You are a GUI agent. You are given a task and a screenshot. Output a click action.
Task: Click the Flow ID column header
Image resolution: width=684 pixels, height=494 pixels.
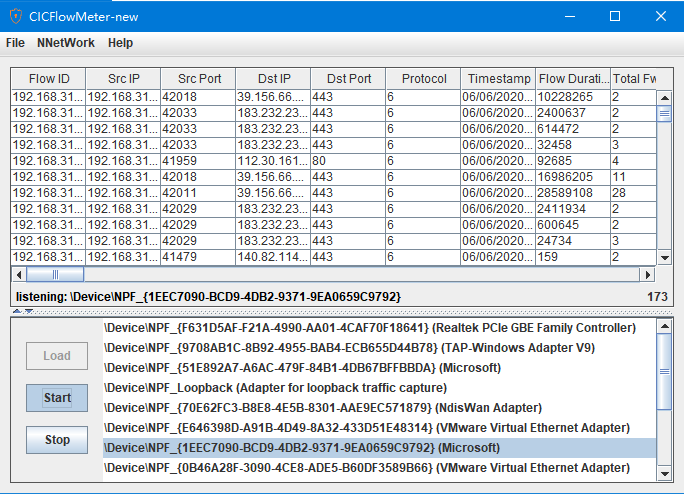pos(48,79)
